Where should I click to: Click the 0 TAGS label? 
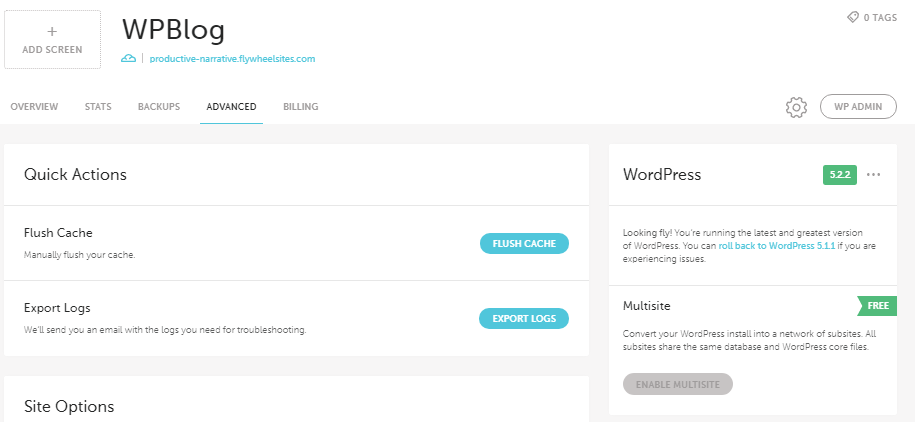point(880,18)
